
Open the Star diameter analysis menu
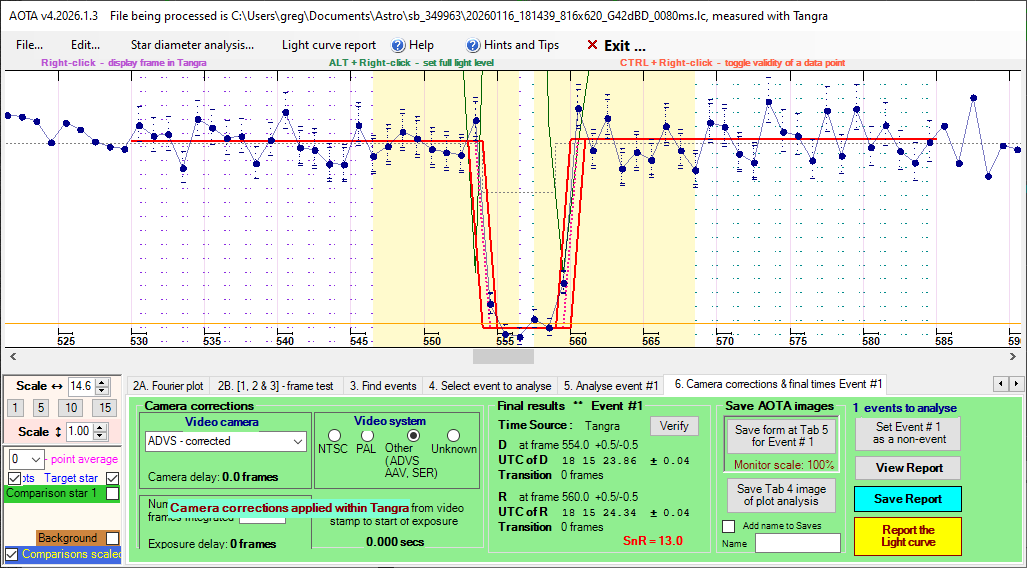click(x=192, y=45)
